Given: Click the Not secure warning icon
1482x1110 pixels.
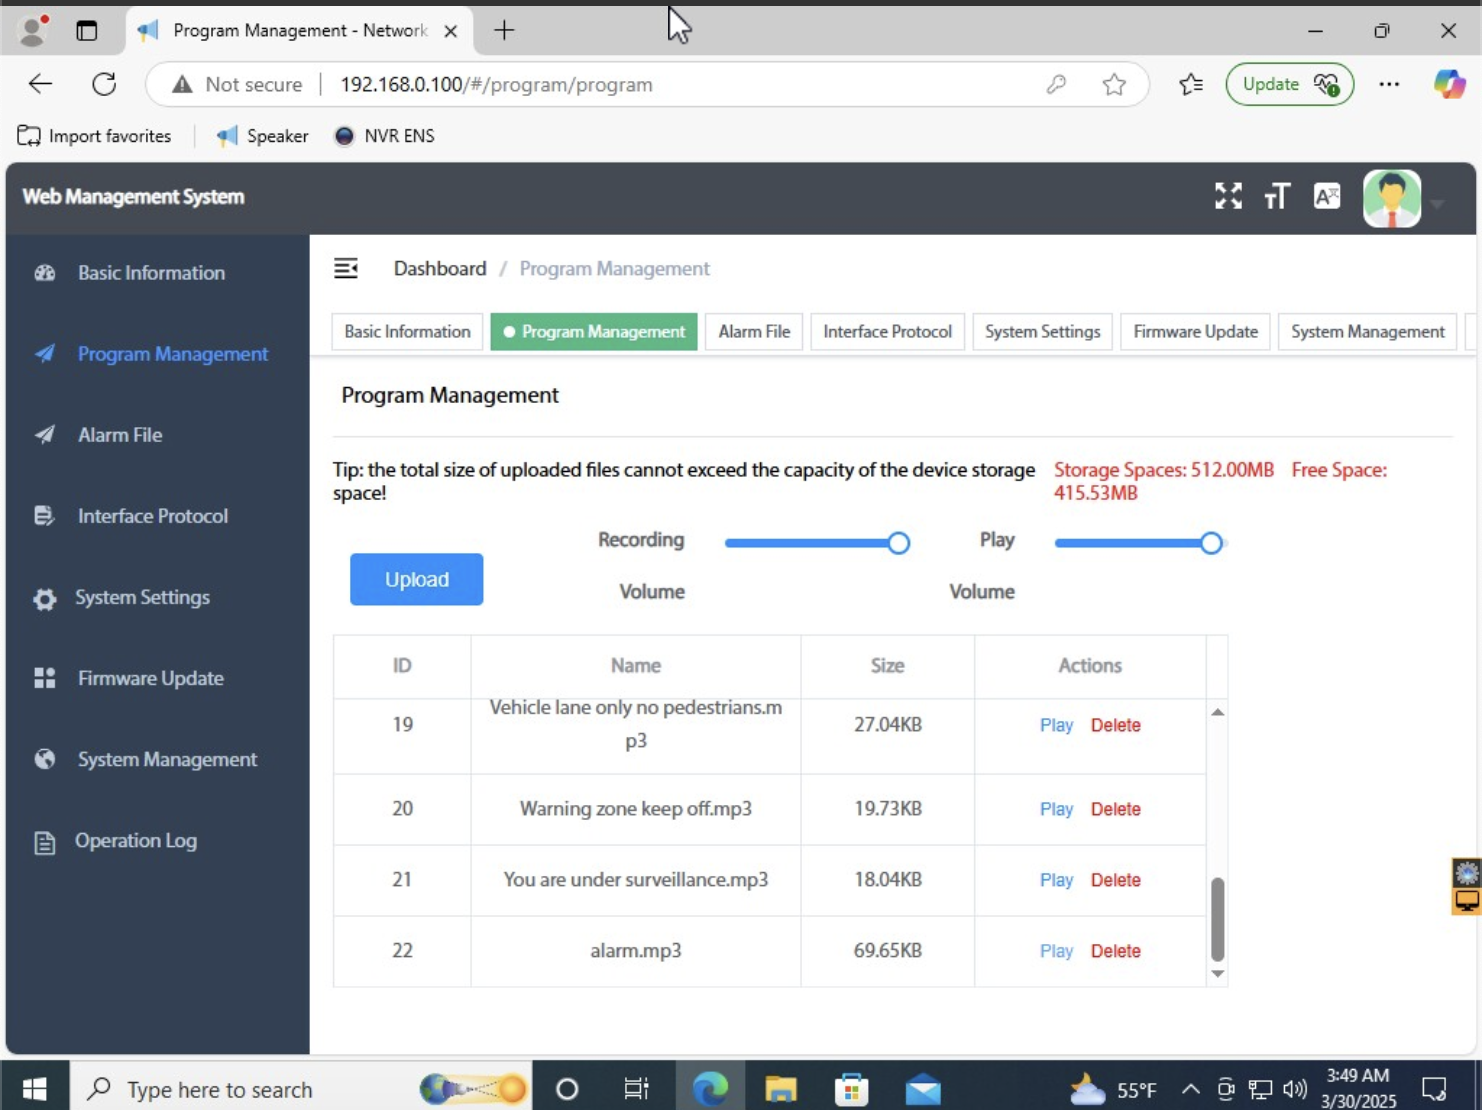Looking at the screenshot, I should pos(182,85).
